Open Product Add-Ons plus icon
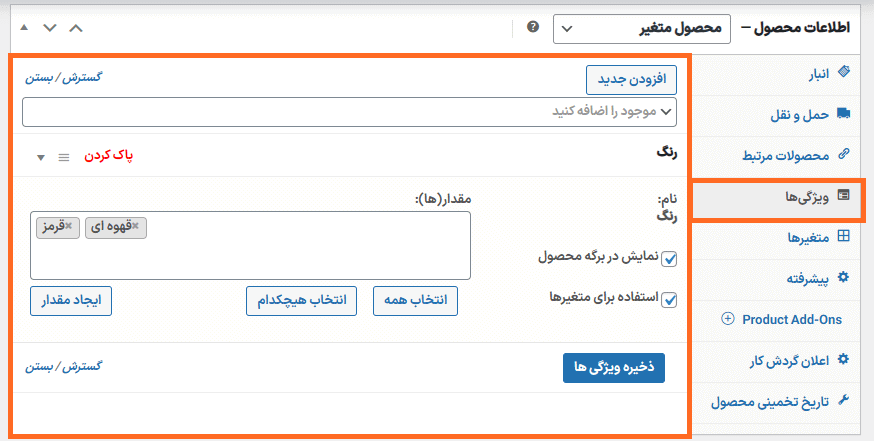The image size is (874, 441). [x=727, y=318]
